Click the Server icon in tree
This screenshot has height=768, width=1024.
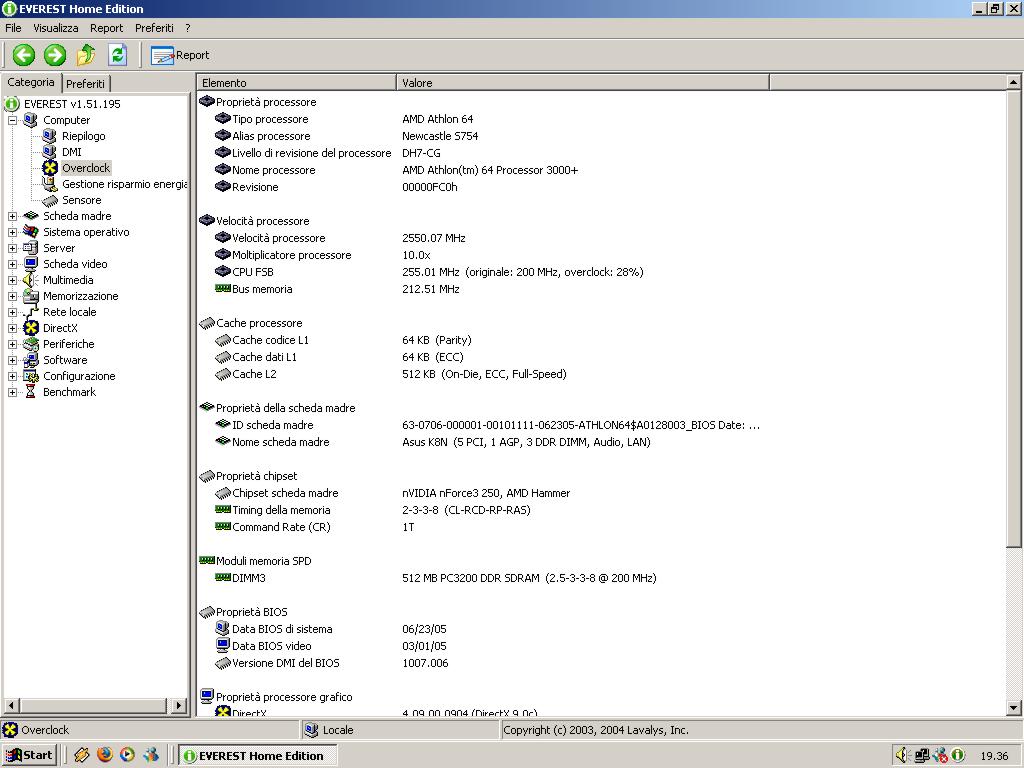click(x=31, y=248)
